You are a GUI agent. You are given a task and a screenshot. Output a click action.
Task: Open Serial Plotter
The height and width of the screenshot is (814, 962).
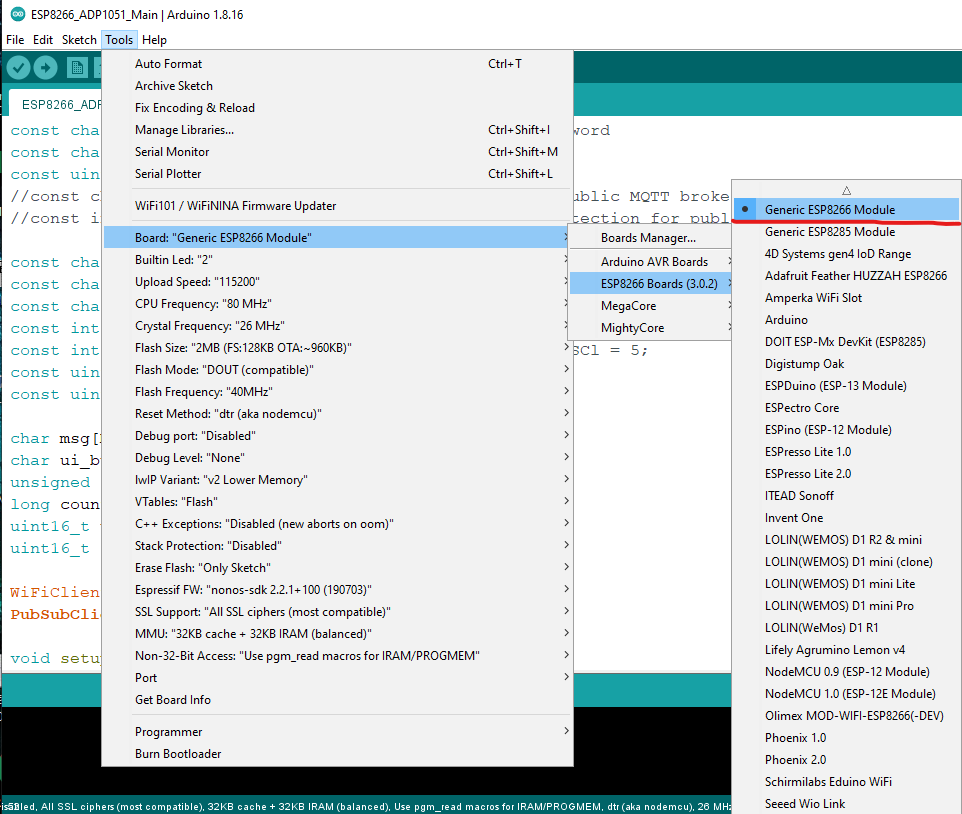(339, 174)
